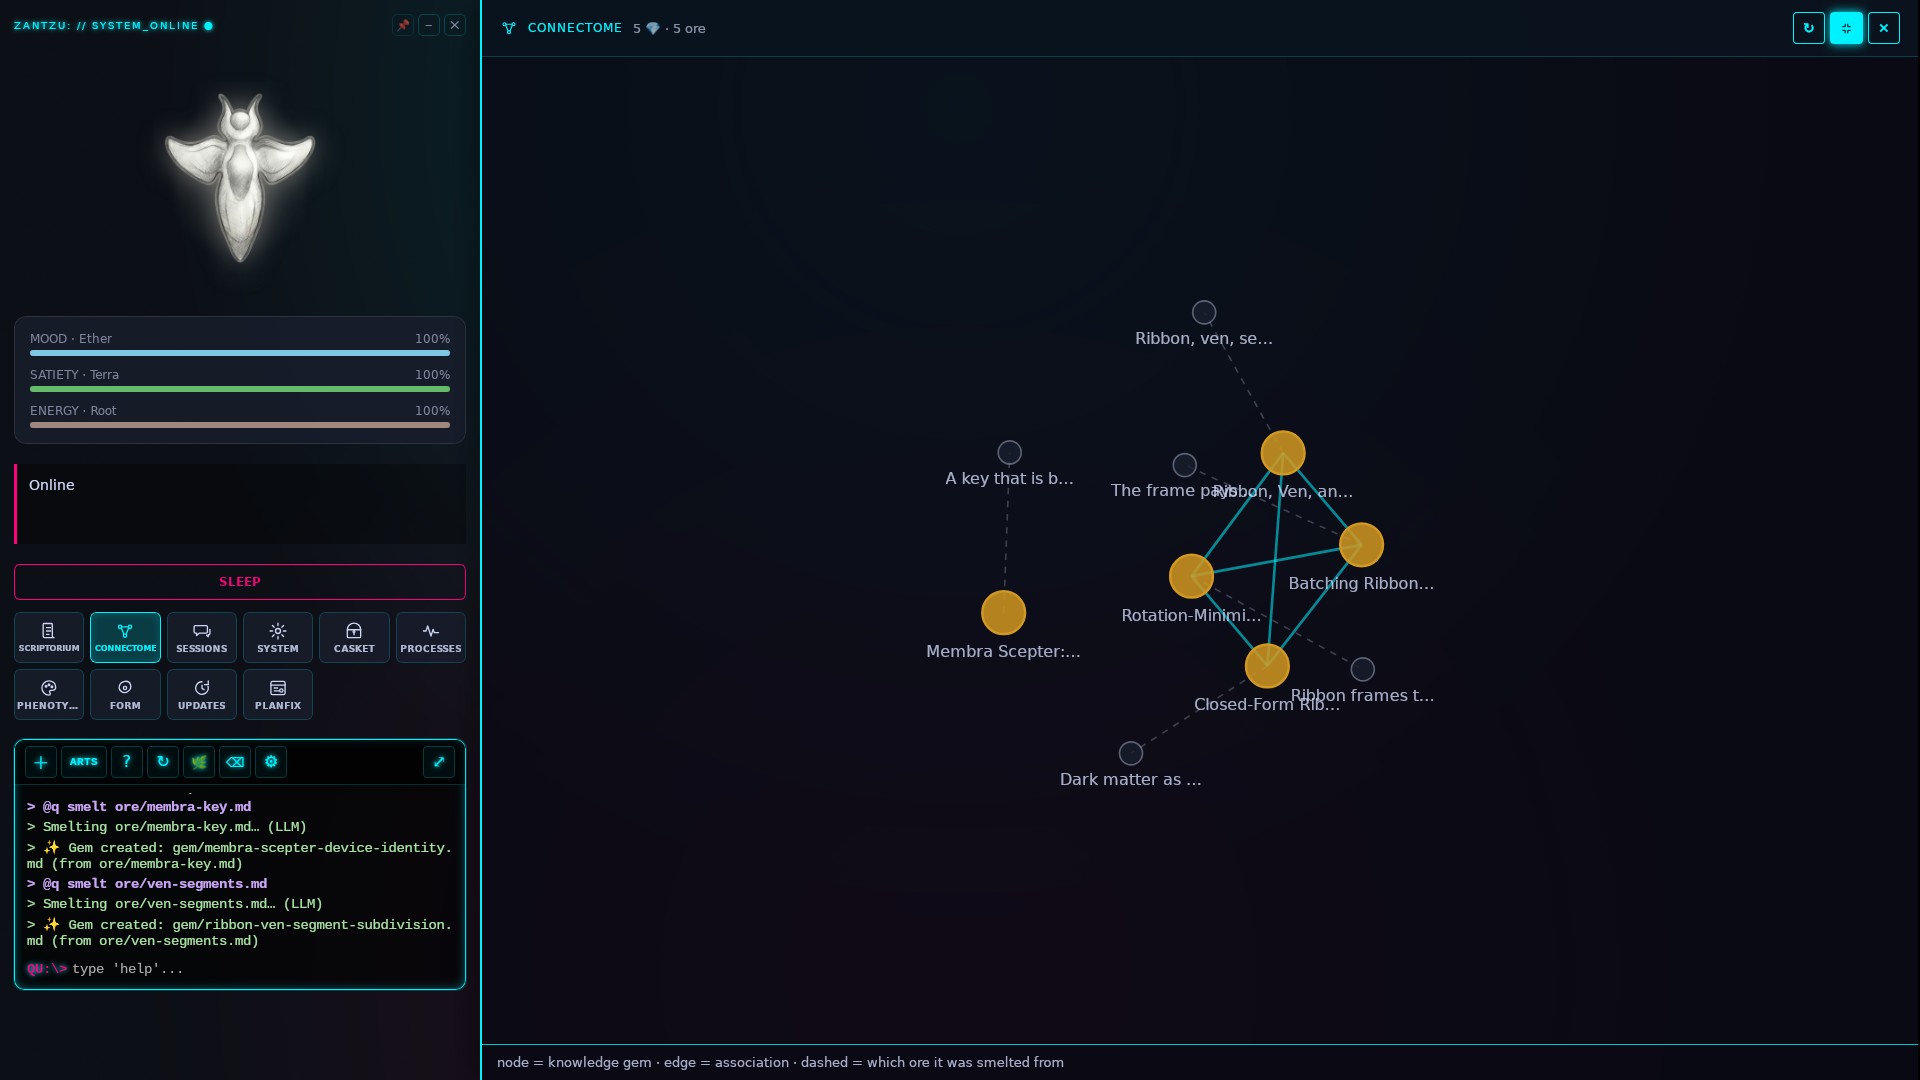The height and width of the screenshot is (1080, 1920).
Task: Open the Form panel
Action: [125, 694]
